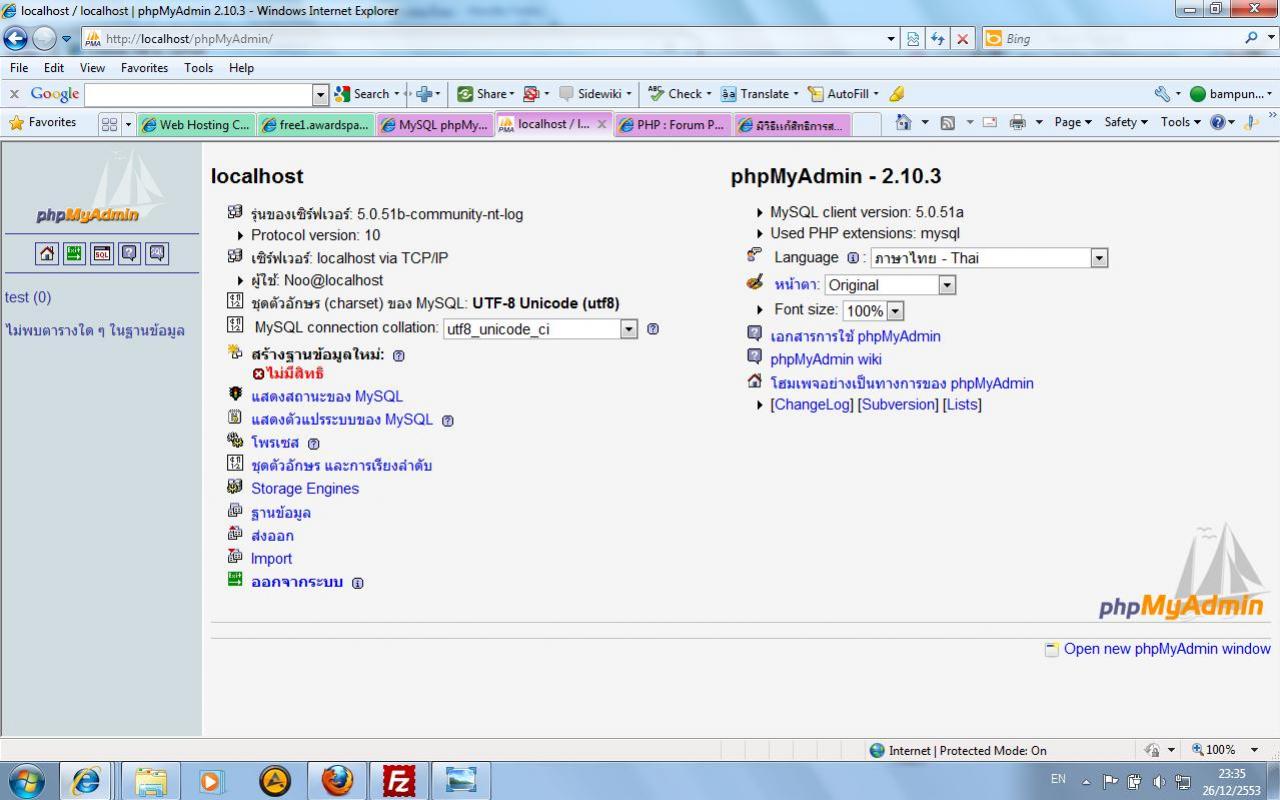Click the Sidewiki toolbar button
Screen dimensions: 1280x800
click(x=595, y=94)
